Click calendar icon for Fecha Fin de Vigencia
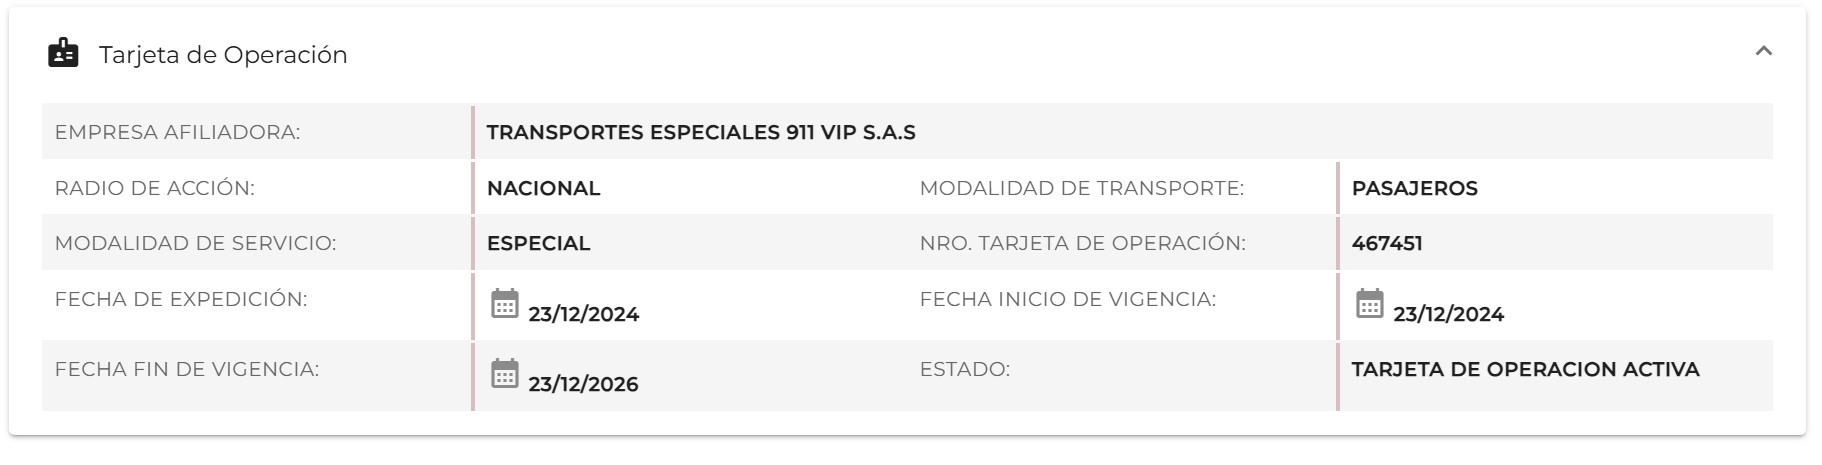 (x=505, y=373)
